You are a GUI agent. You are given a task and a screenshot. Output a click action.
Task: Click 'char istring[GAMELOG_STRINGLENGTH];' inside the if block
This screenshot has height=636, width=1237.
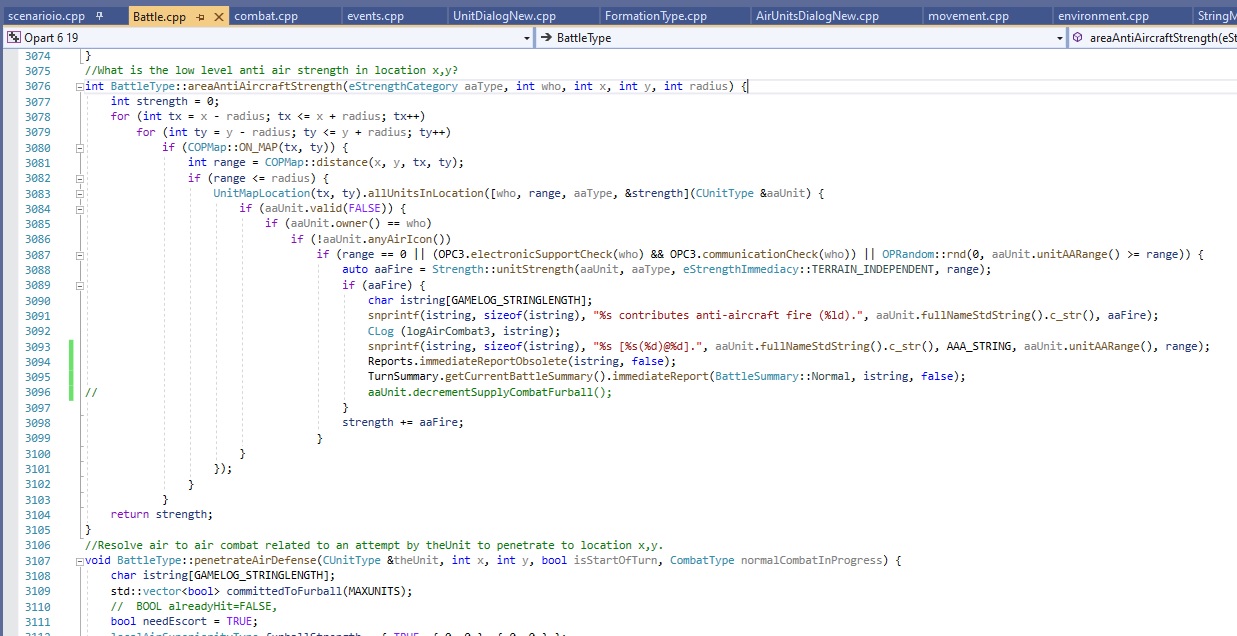[480, 300]
